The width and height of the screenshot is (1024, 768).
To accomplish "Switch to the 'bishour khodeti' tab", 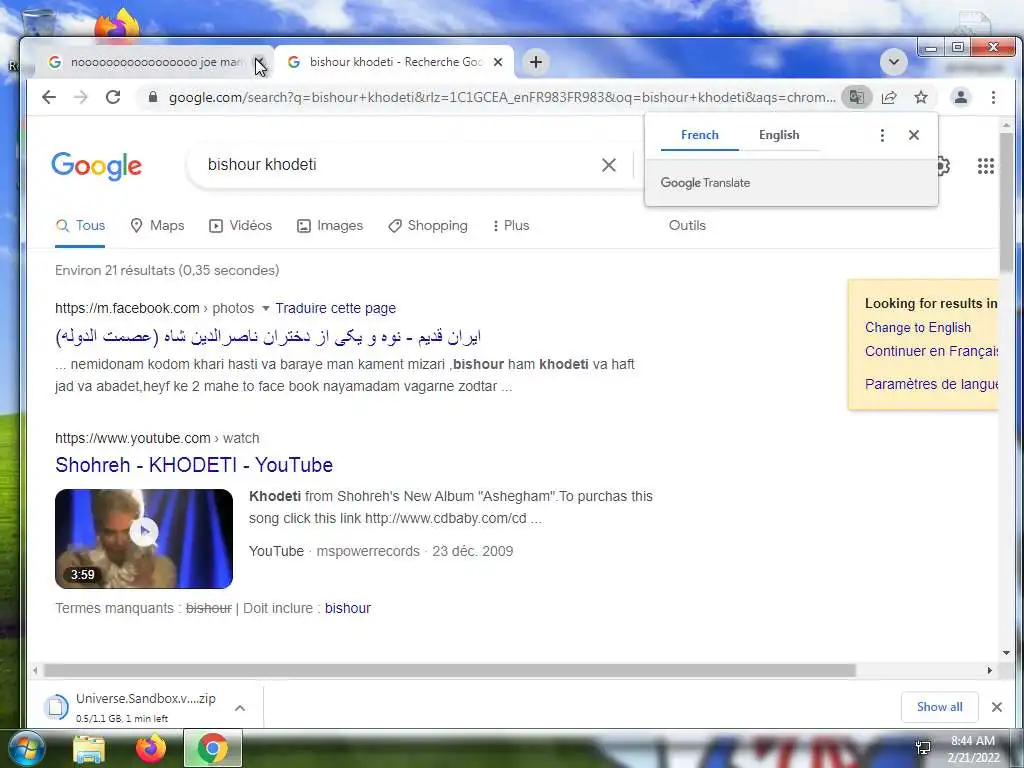I will click(x=394, y=62).
